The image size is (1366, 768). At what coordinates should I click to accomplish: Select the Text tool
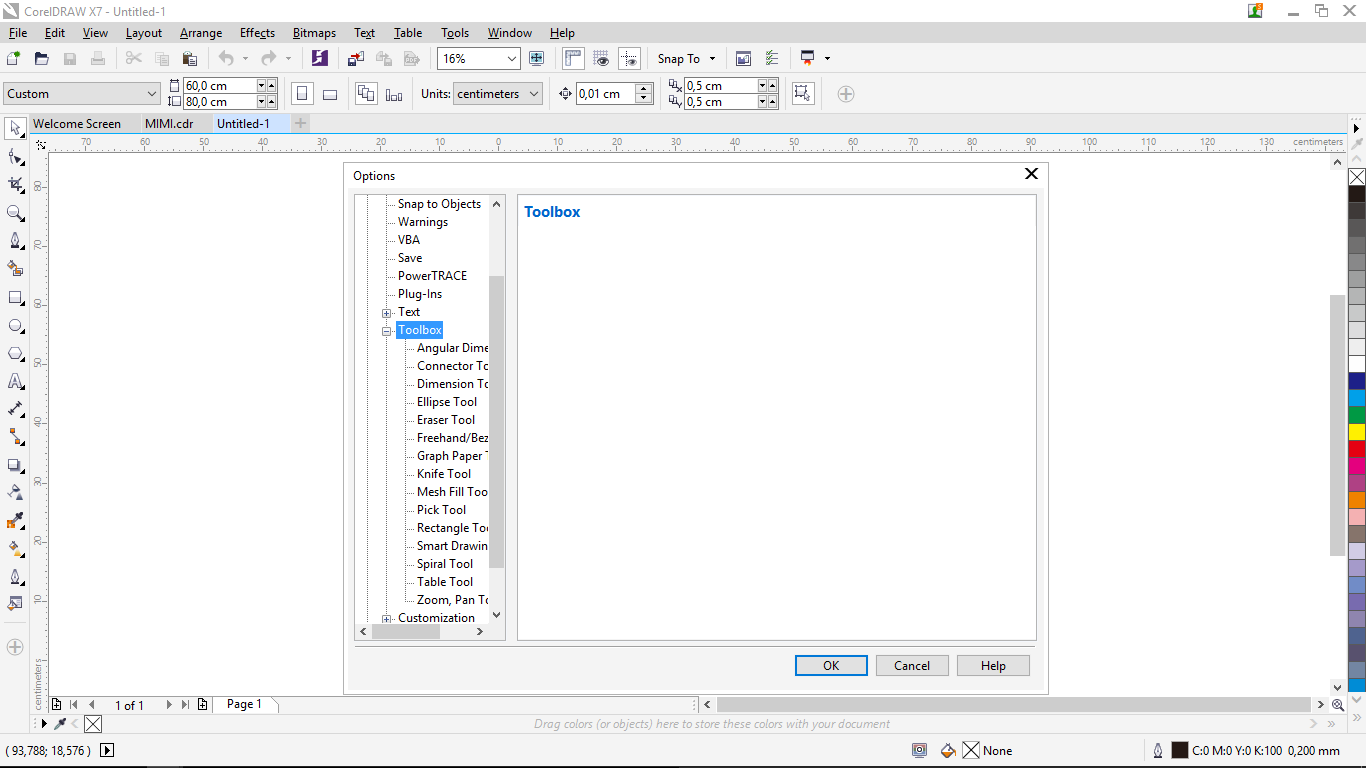click(15, 382)
